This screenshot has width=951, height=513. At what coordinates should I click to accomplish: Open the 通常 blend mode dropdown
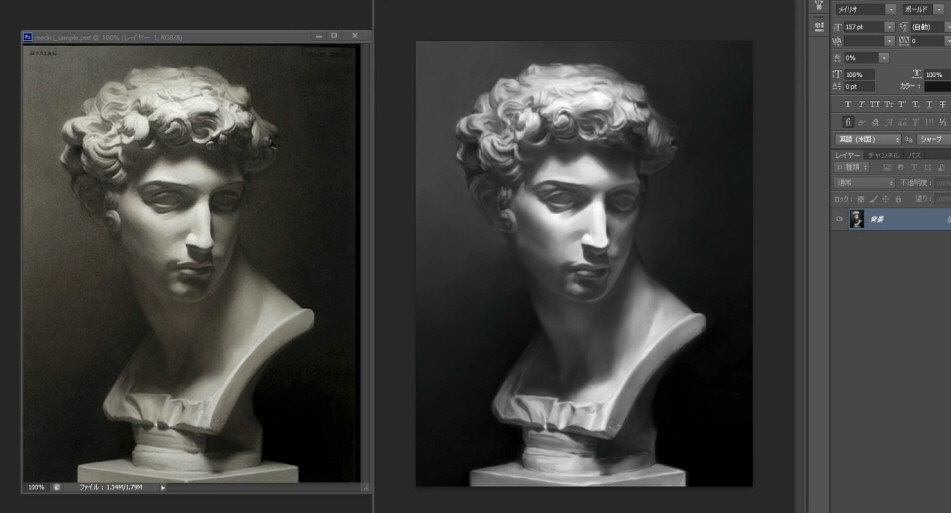[x=865, y=183]
